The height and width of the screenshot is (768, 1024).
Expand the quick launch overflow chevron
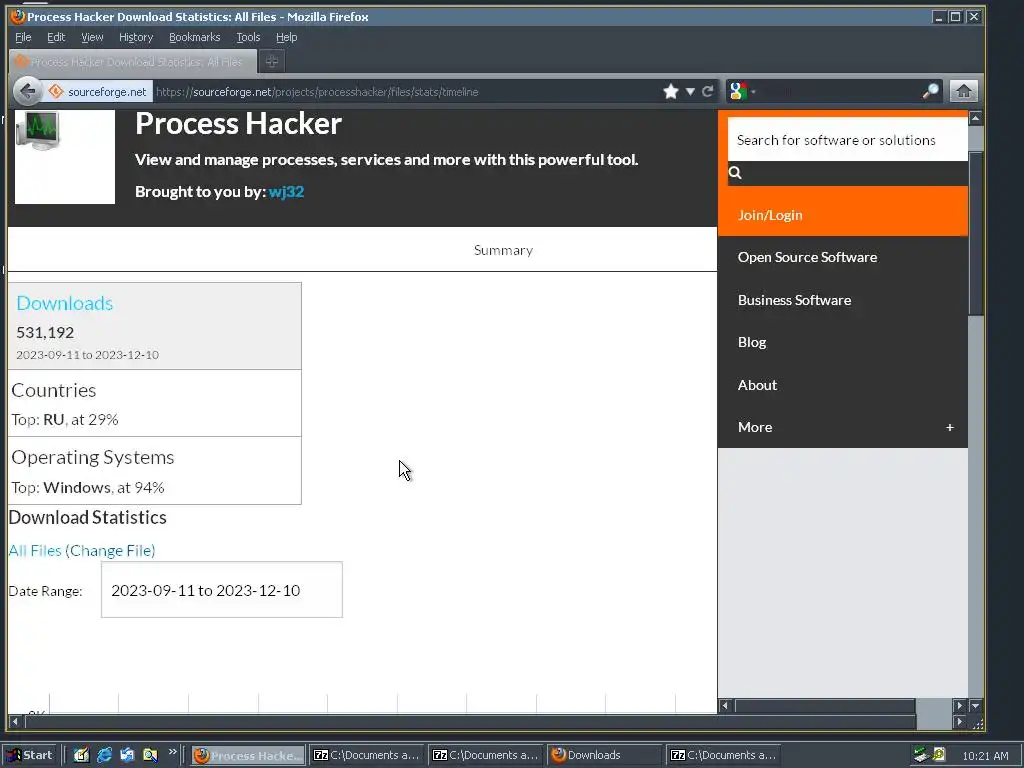pos(172,752)
